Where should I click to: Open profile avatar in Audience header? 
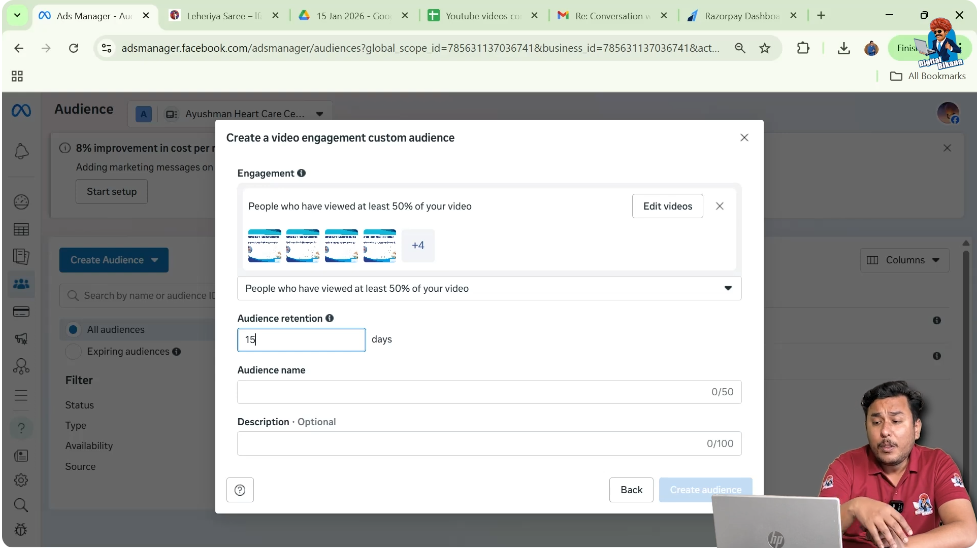pyautogui.click(x=948, y=113)
